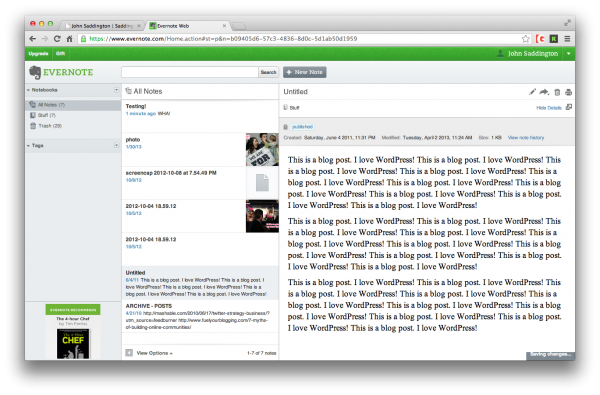Screen dimensions: 600x395
Task: Delete the note with the trash icon
Action: coord(557,92)
